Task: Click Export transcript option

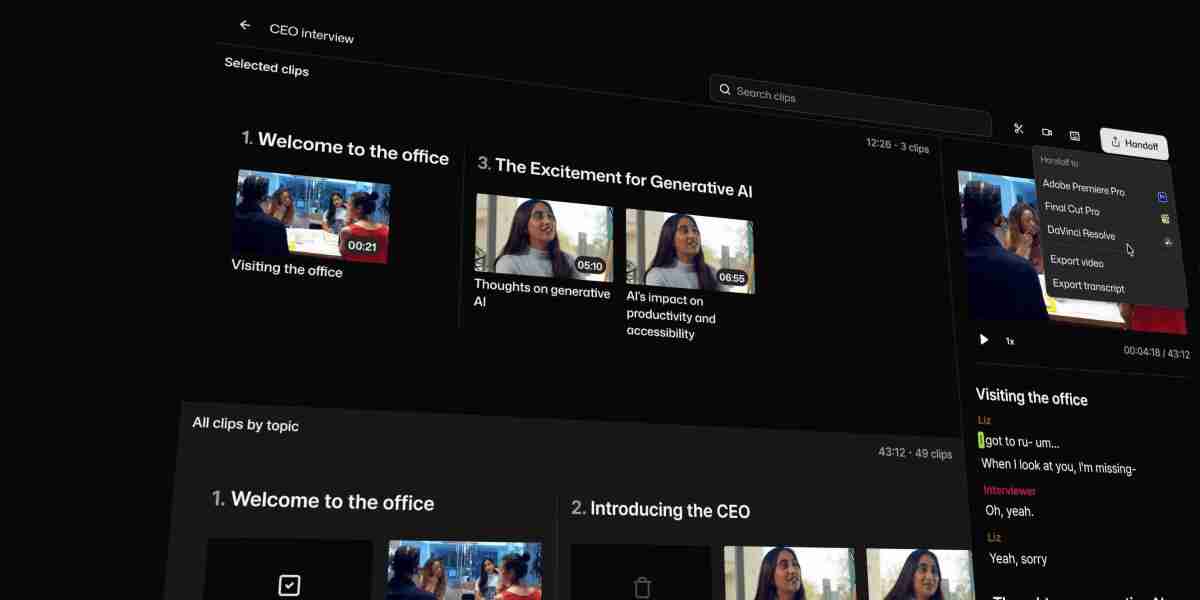Action: pyautogui.click(x=1088, y=286)
